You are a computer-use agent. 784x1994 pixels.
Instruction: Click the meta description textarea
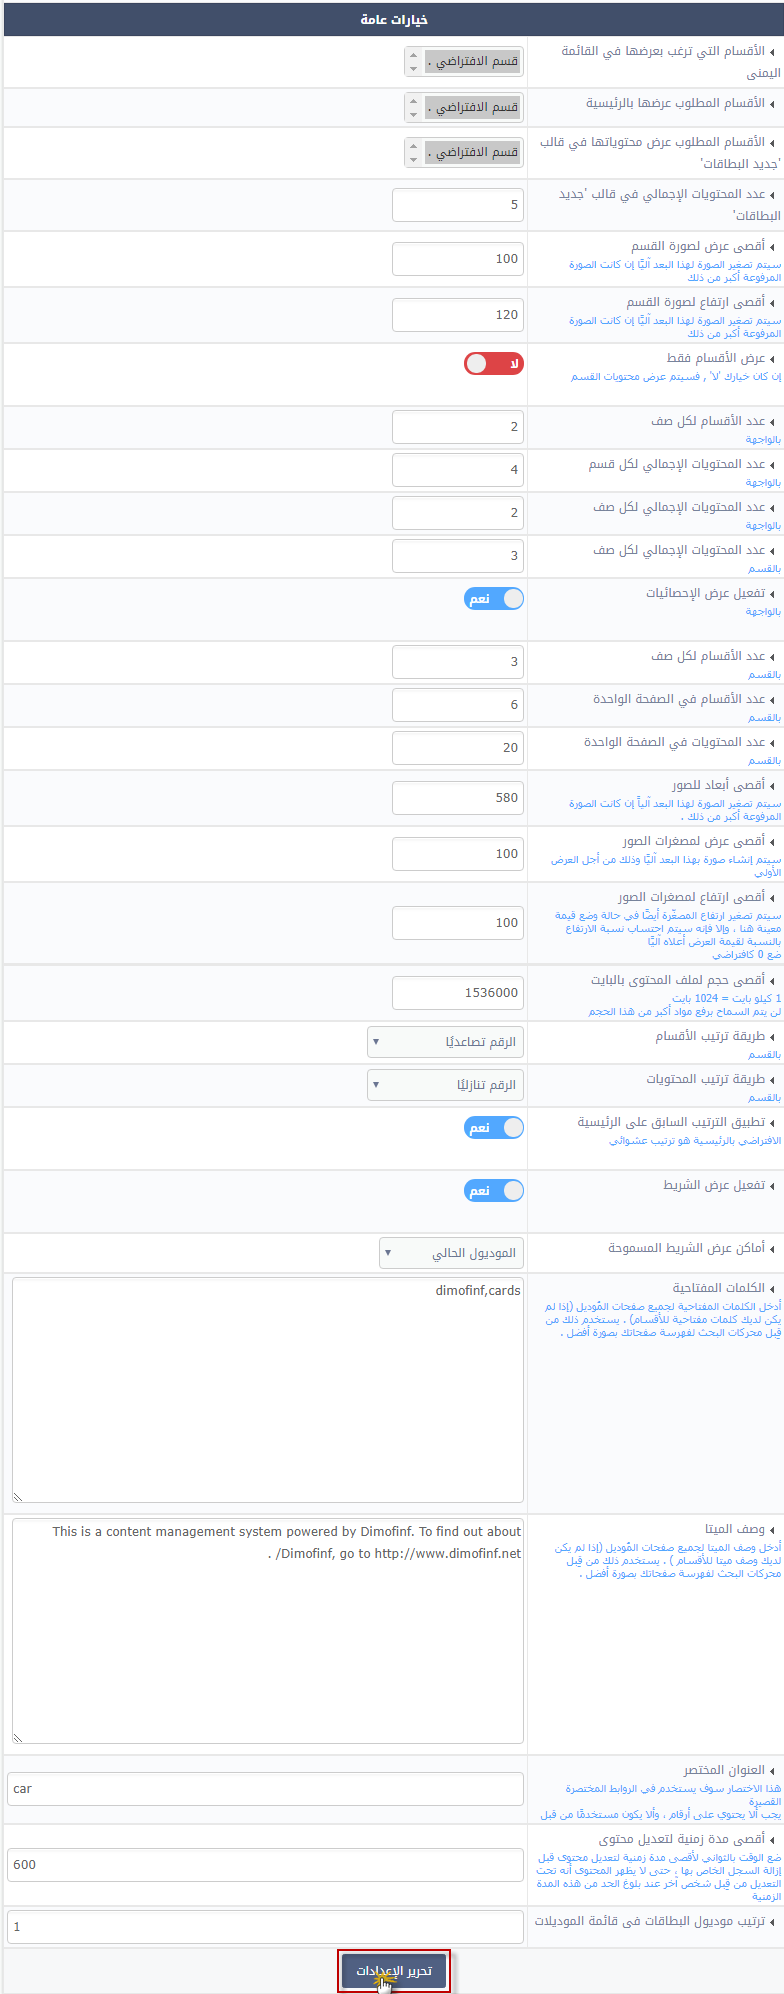(x=268, y=1631)
